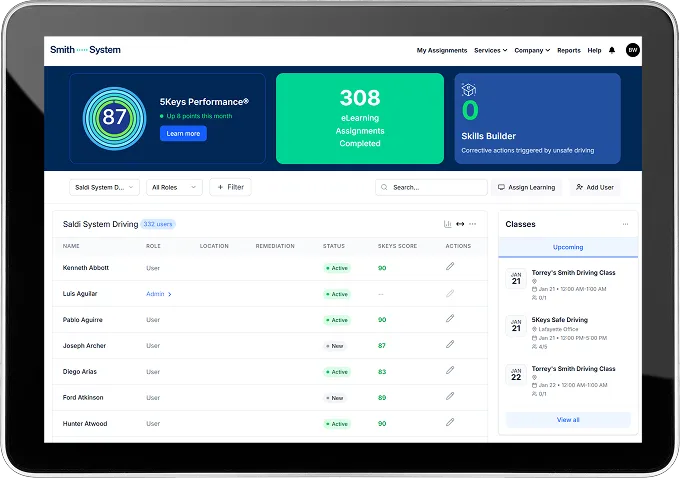Open the Help menu item
Image resolution: width=680 pixels, height=478 pixels.
[x=594, y=50]
